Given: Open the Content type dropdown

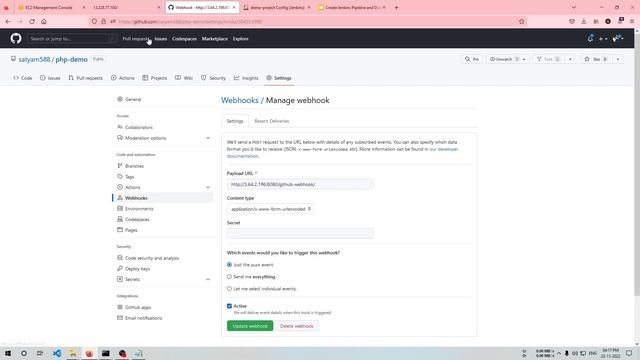Looking at the screenshot, I should 270,209.
